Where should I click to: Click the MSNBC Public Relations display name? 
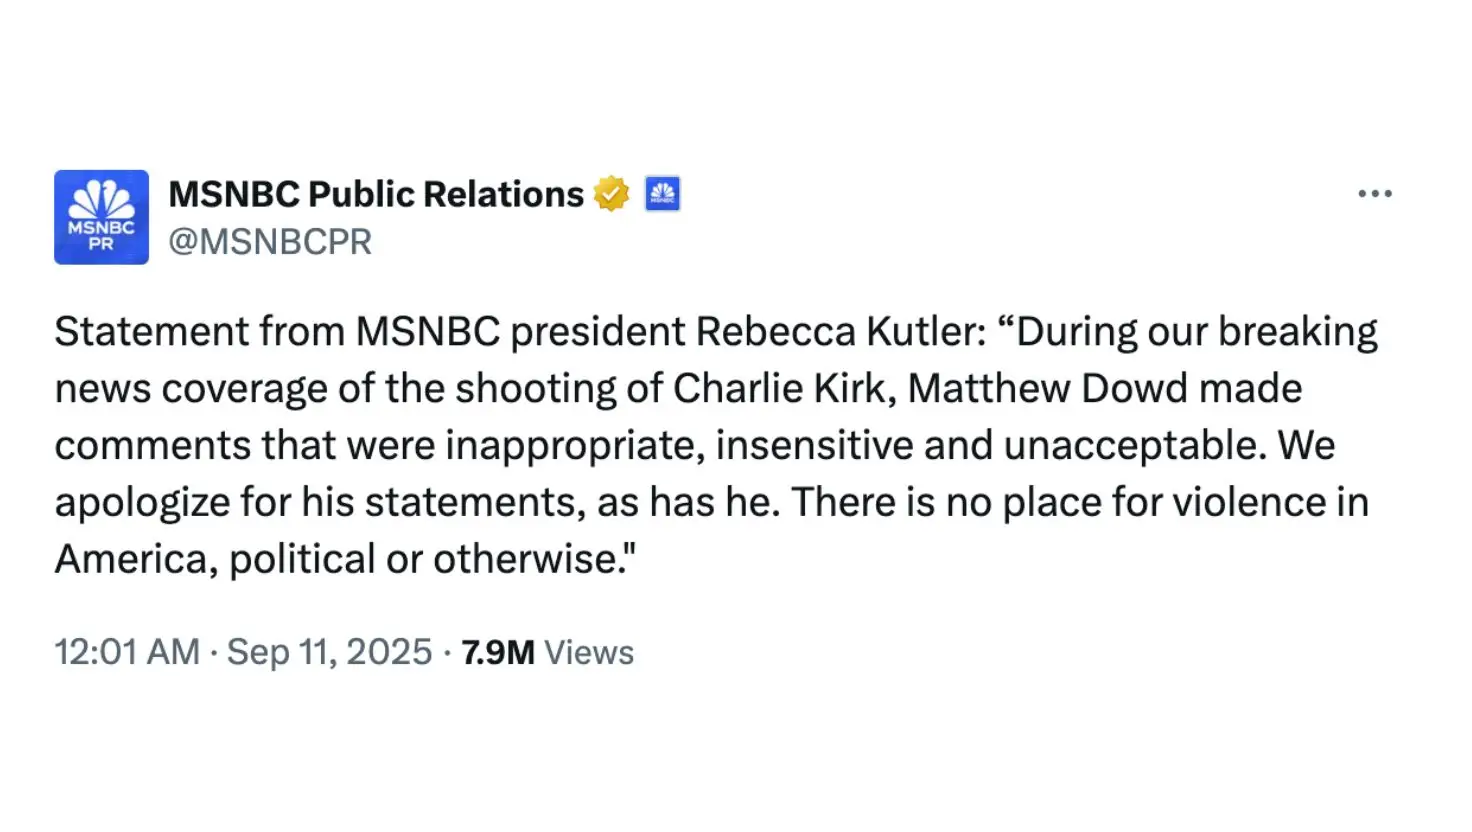(377, 193)
